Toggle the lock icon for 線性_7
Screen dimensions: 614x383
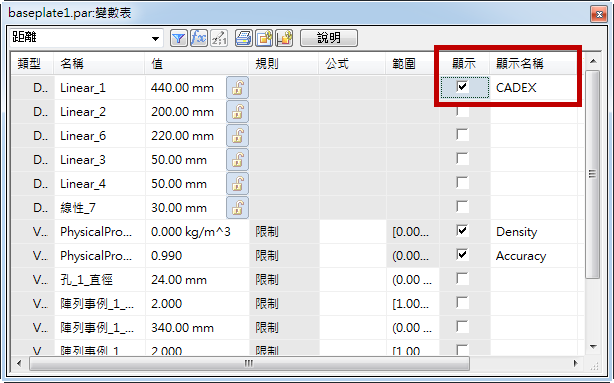(x=237, y=208)
